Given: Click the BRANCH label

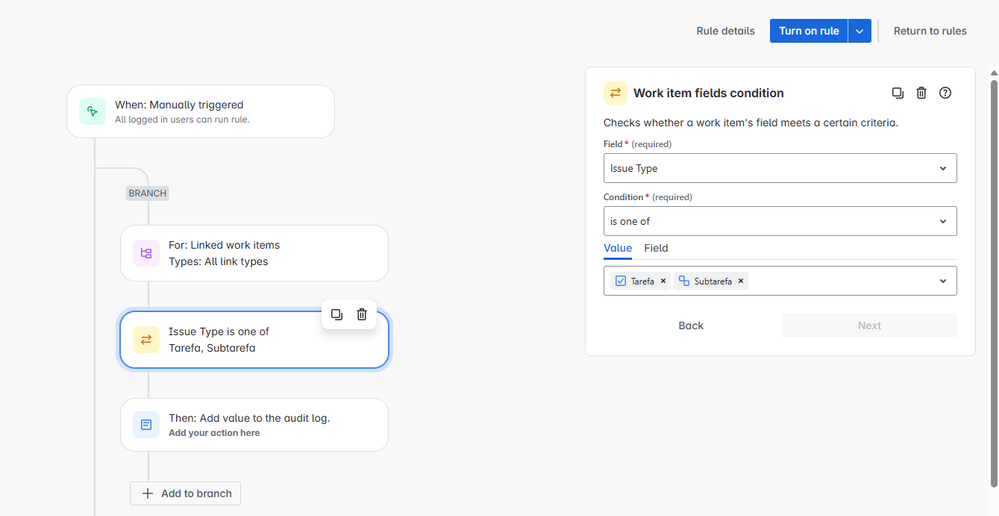Looking at the screenshot, I should click(147, 193).
